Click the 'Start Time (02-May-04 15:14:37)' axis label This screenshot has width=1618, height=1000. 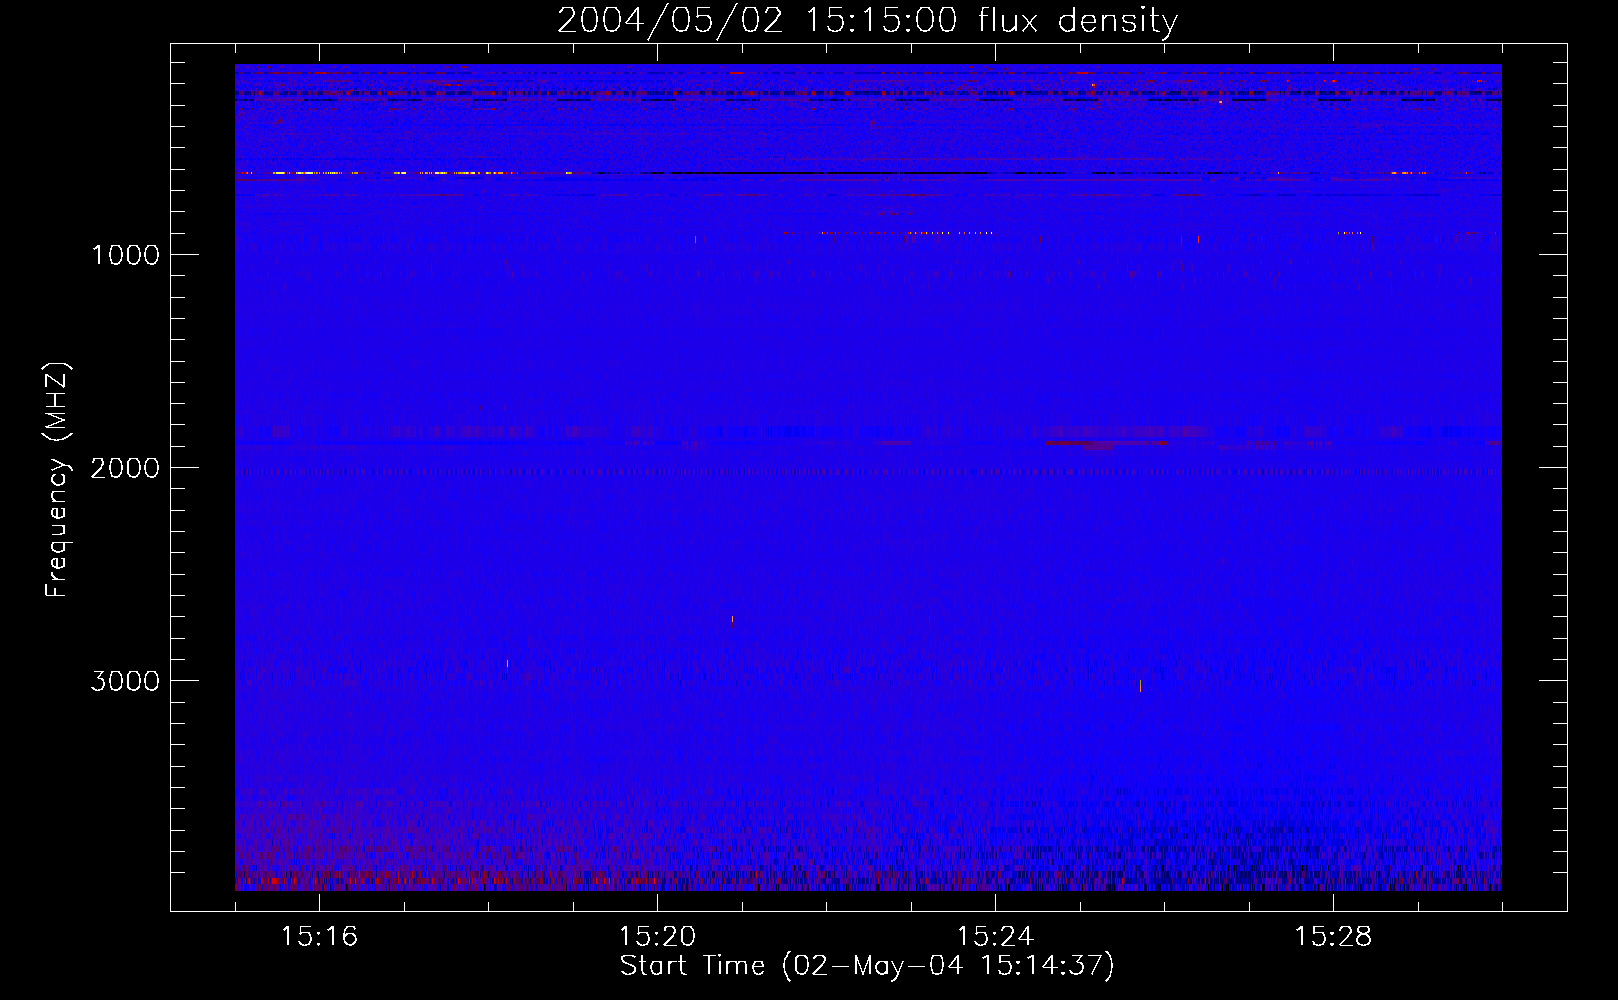[867, 966]
